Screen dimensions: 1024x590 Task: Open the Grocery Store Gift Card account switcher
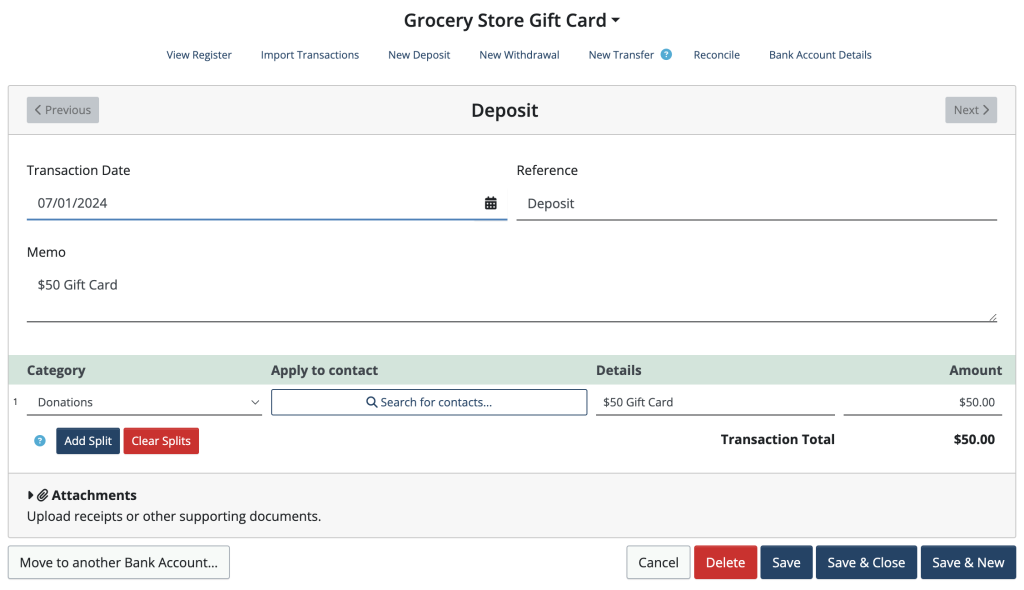pos(615,19)
